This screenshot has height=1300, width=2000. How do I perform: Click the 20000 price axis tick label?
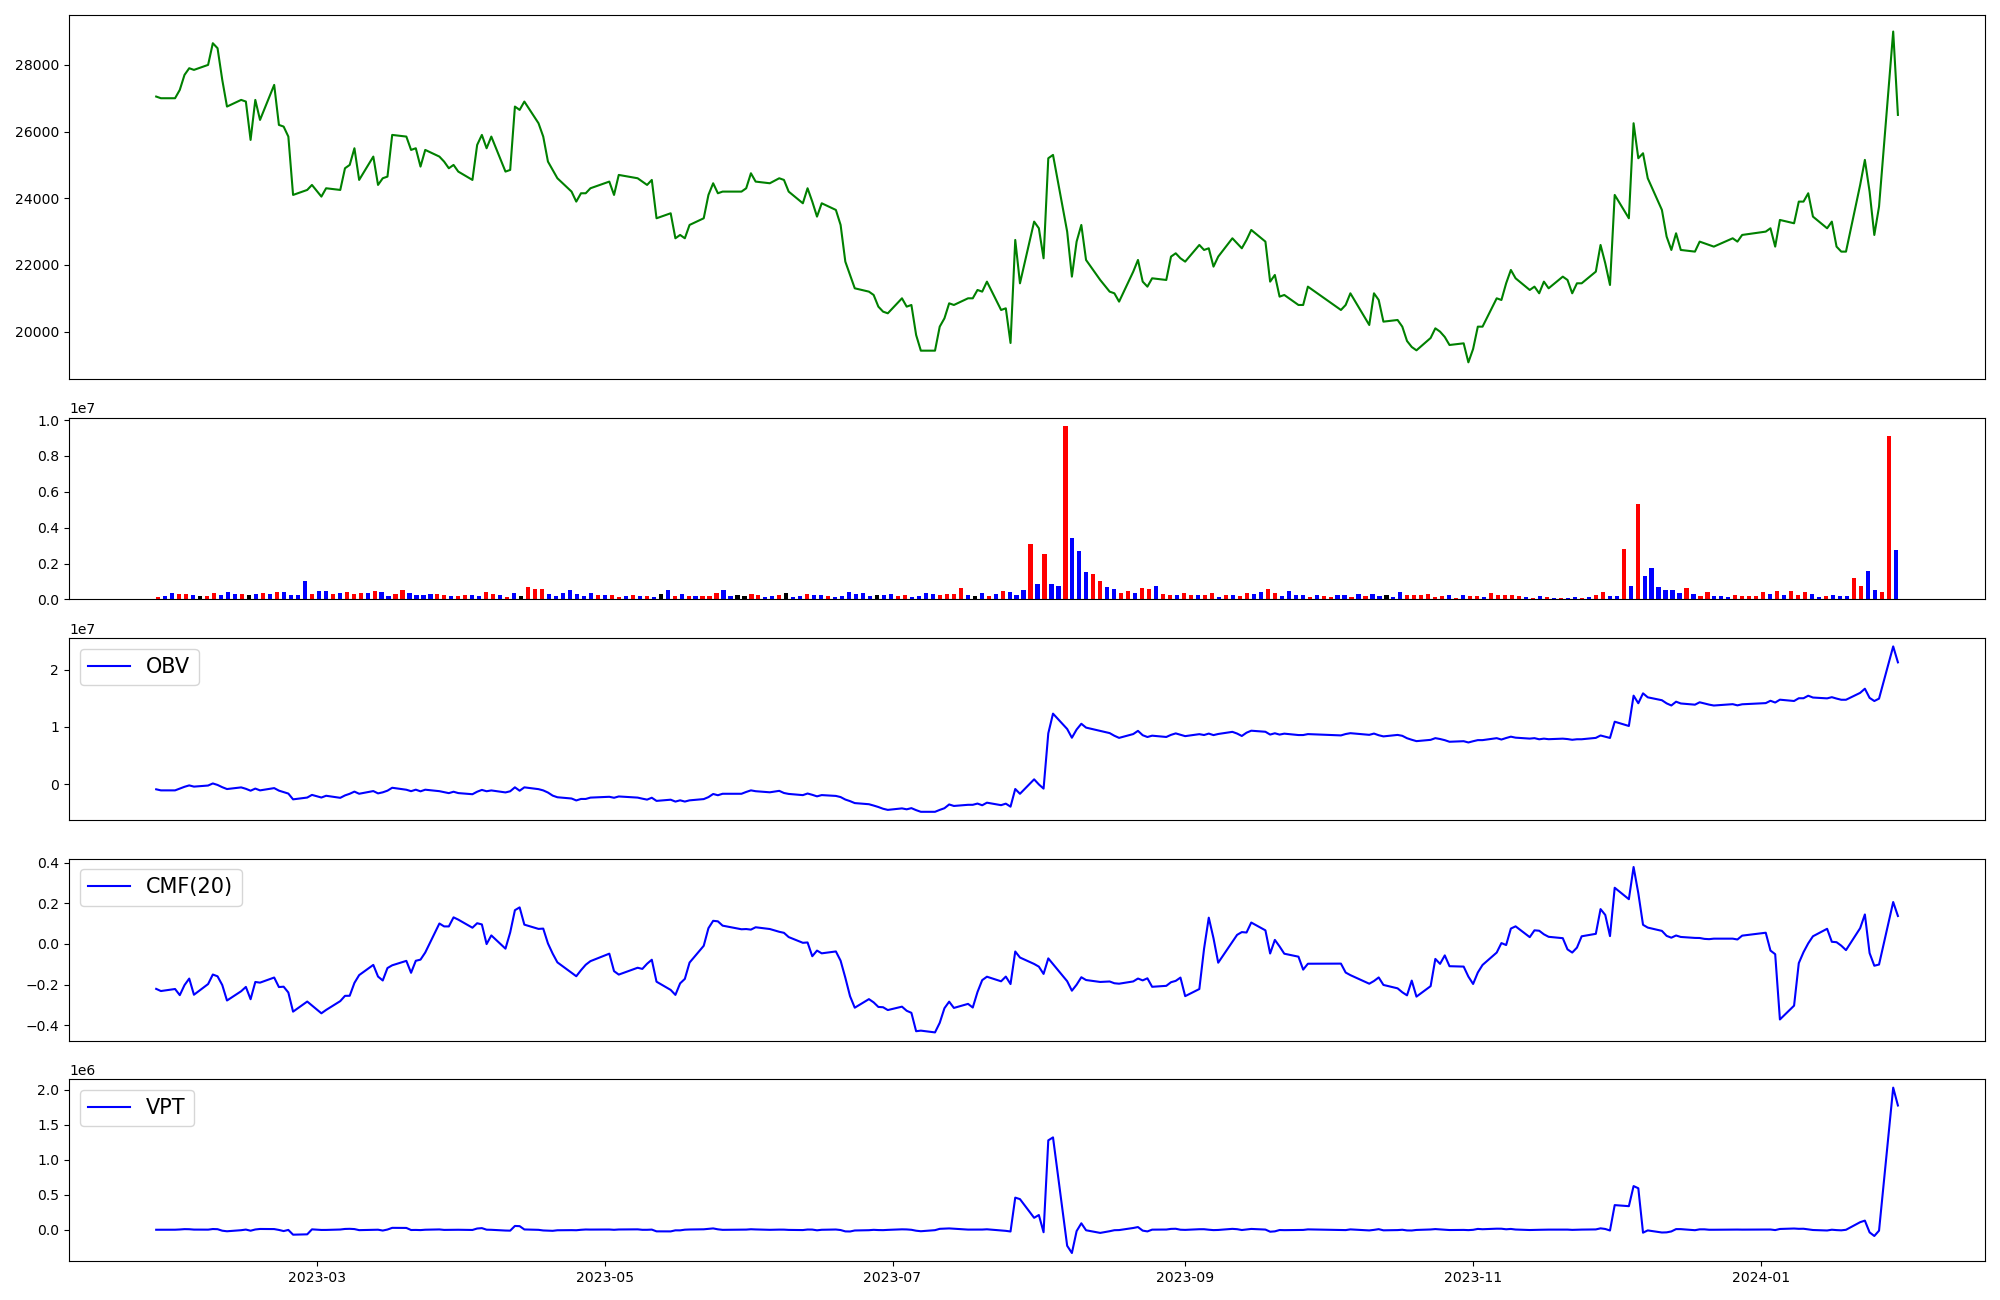(37, 332)
